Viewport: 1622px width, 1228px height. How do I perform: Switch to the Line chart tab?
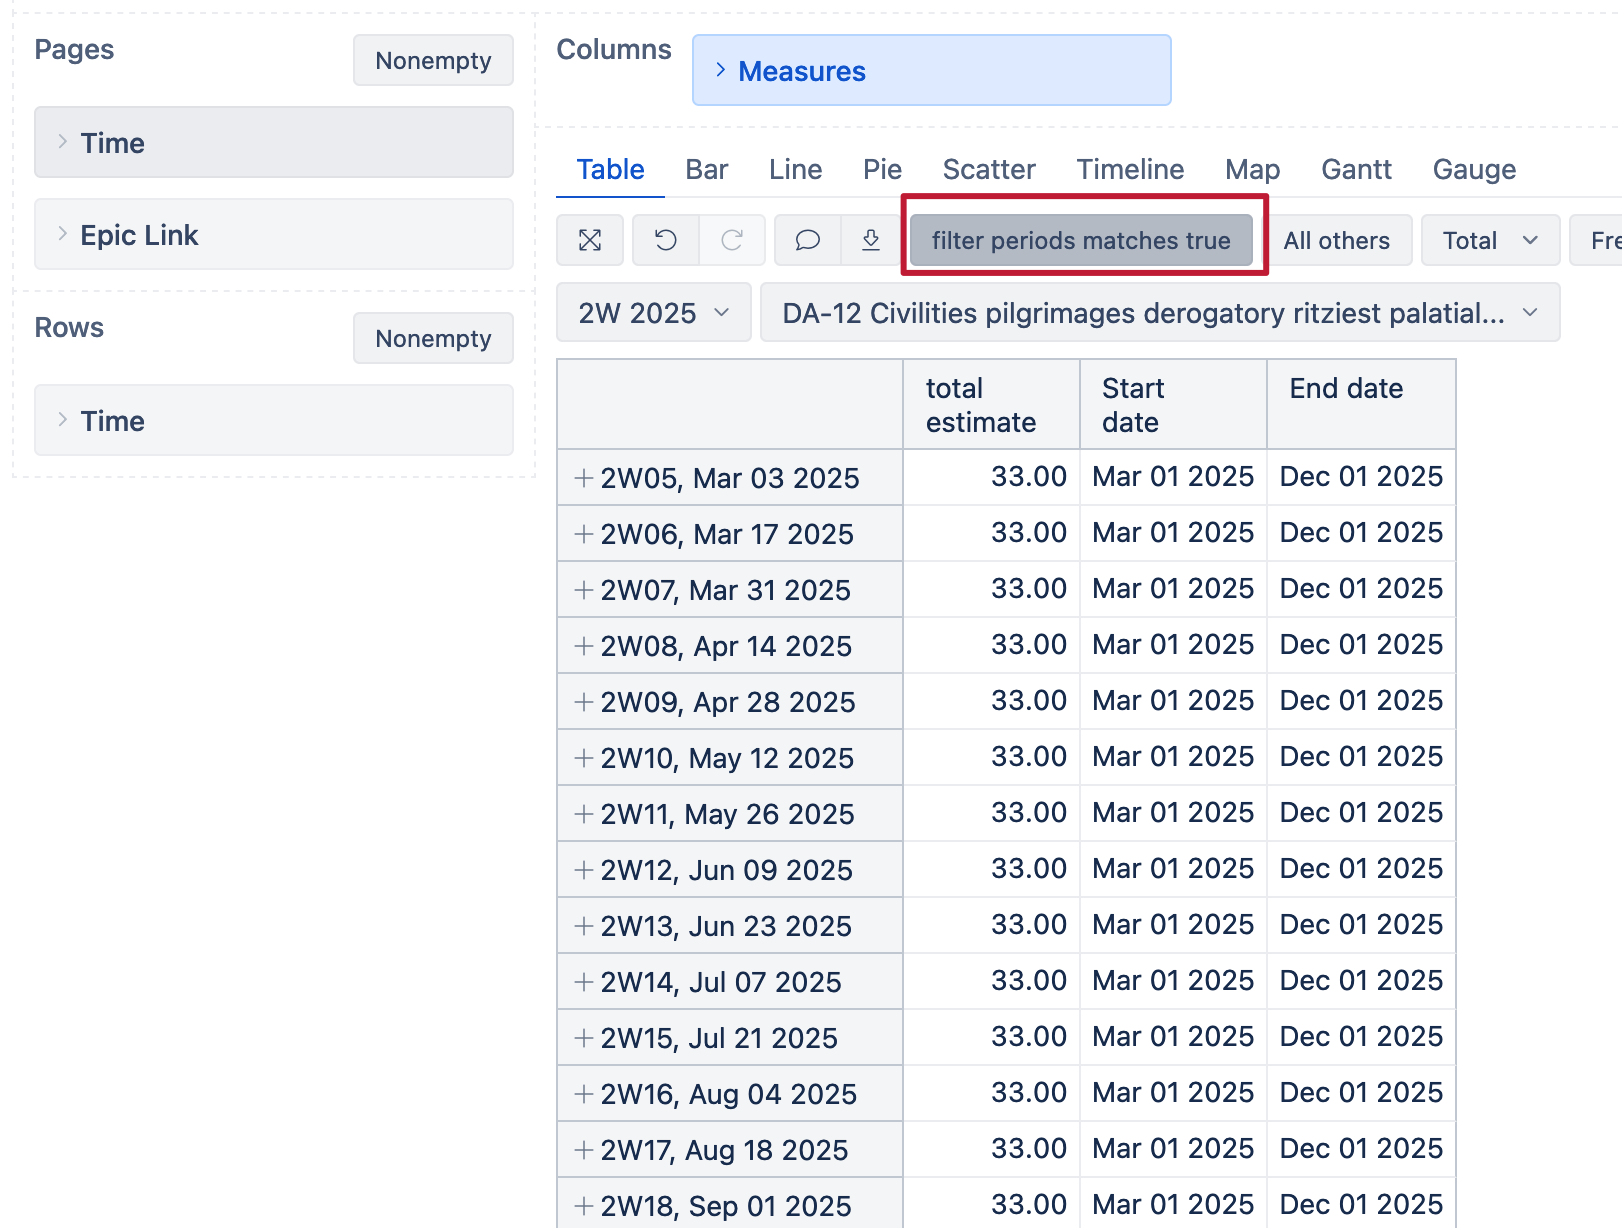pyautogui.click(x=796, y=169)
